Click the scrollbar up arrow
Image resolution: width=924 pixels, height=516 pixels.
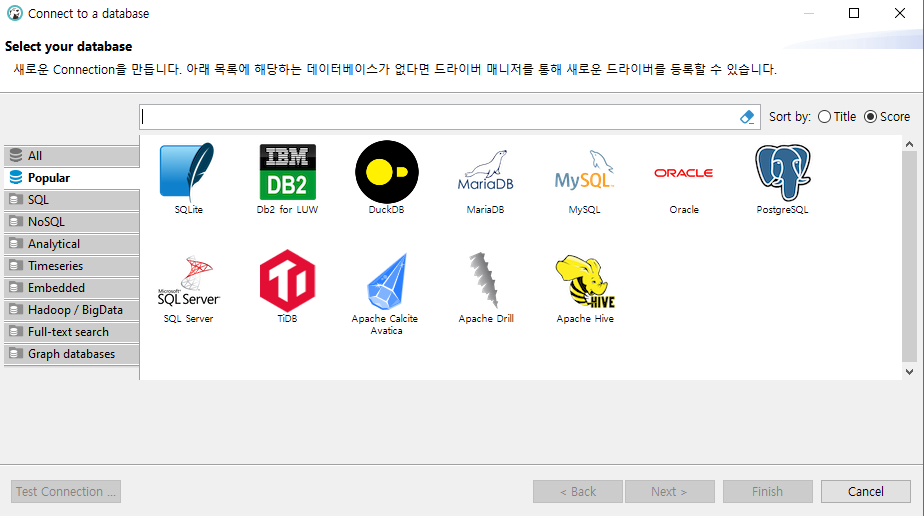point(909,144)
